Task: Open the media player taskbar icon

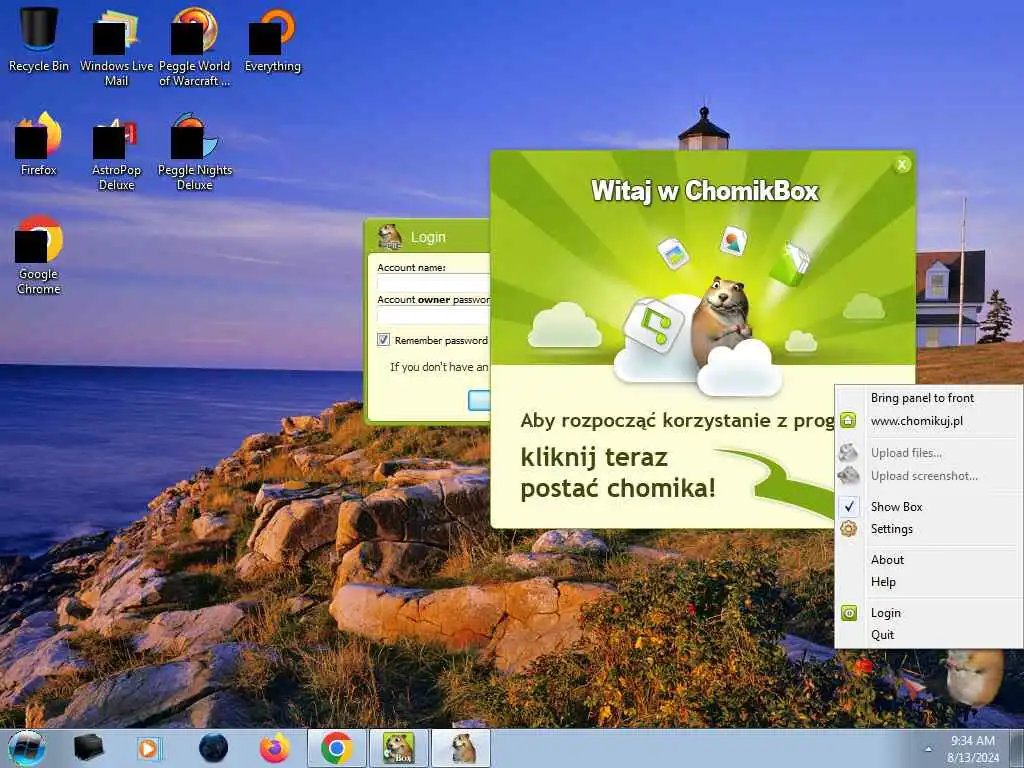Action: click(x=149, y=748)
